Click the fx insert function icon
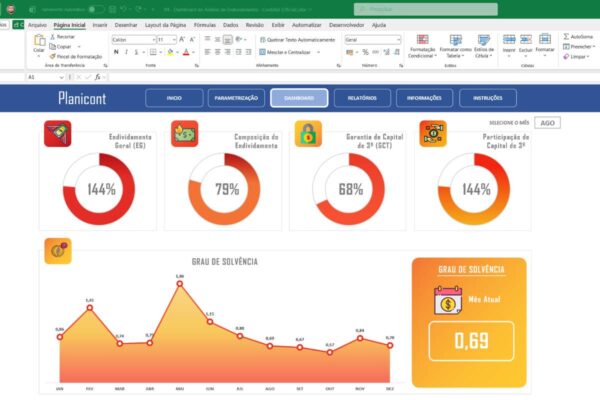The height and width of the screenshot is (400, 600). click(98, 77)
